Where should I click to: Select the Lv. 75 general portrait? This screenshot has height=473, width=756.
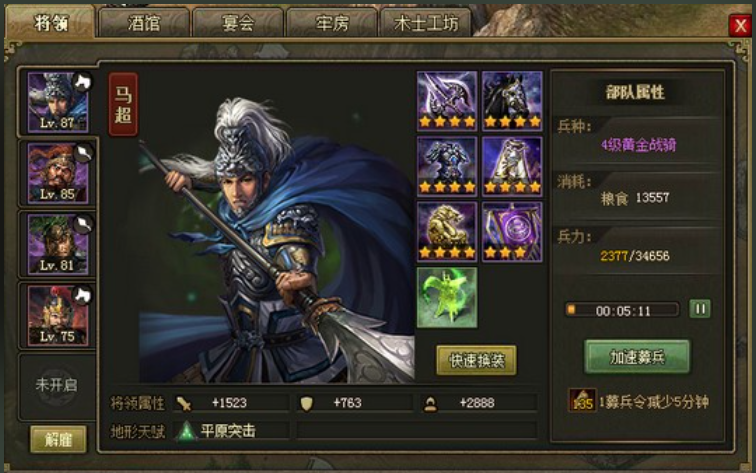(x=58, y=316)
